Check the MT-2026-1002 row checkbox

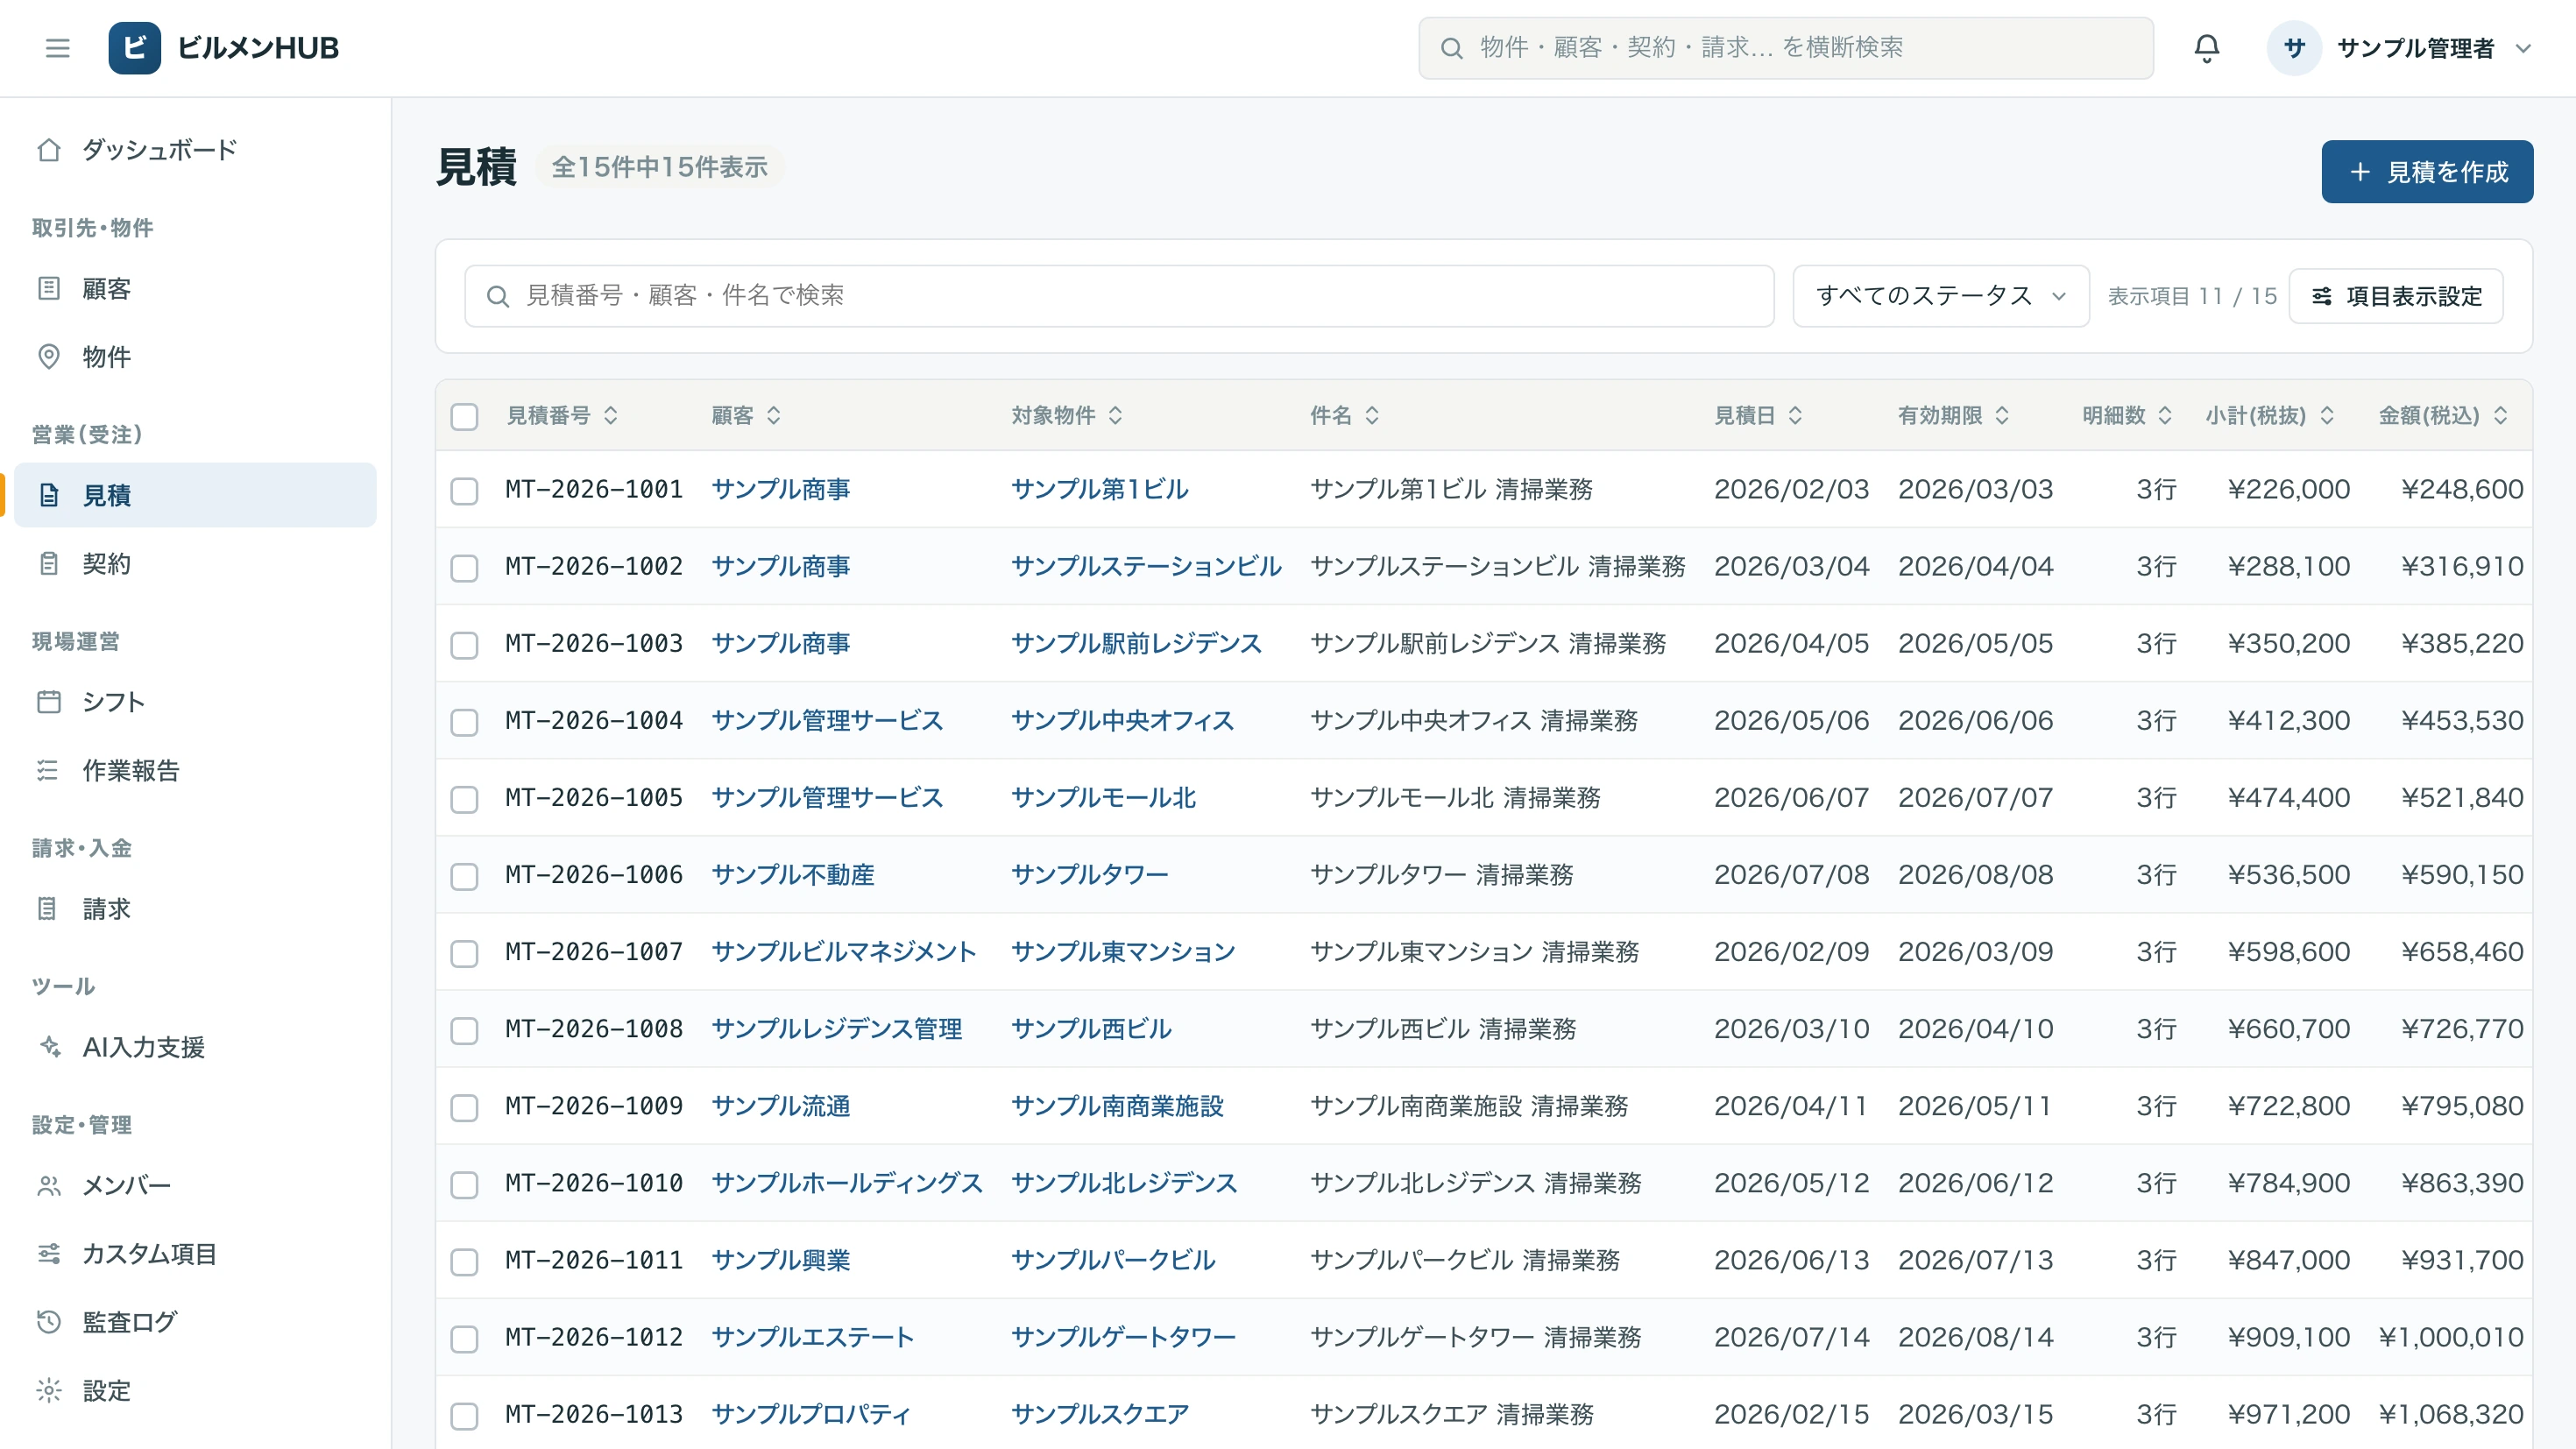point(464,568)
